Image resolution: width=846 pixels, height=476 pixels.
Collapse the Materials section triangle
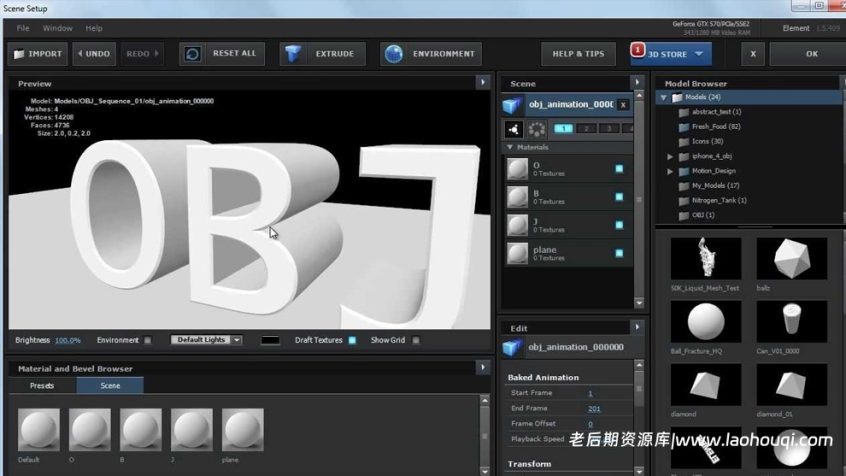point(510,147)
